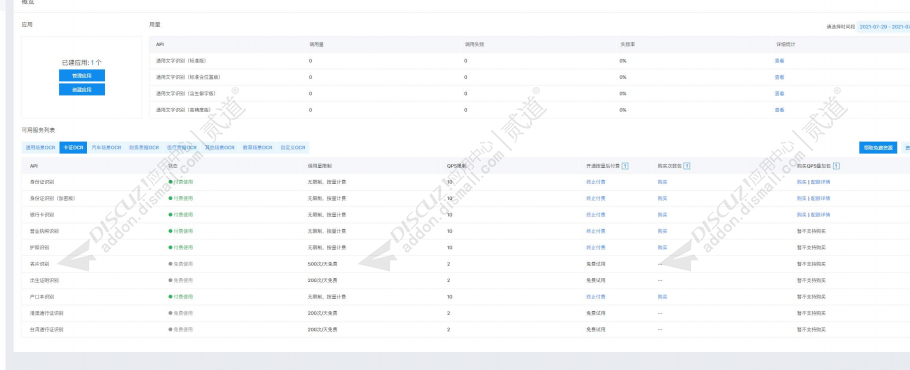The width and height of the screenshot is (910, 370).
Task: Open the 其他场景OCR tab
Action: [219, 147]
